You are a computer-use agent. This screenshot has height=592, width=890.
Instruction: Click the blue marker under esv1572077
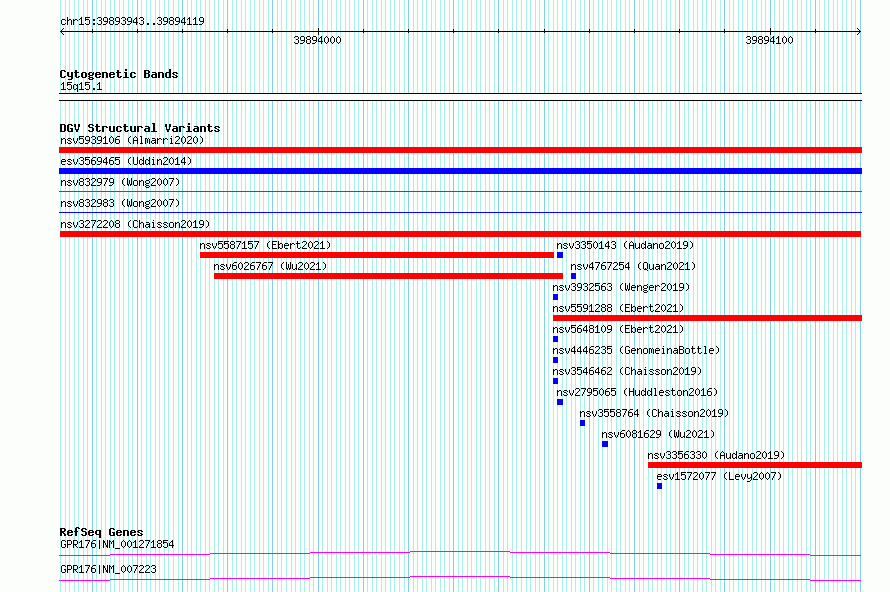tap(660, 486)
